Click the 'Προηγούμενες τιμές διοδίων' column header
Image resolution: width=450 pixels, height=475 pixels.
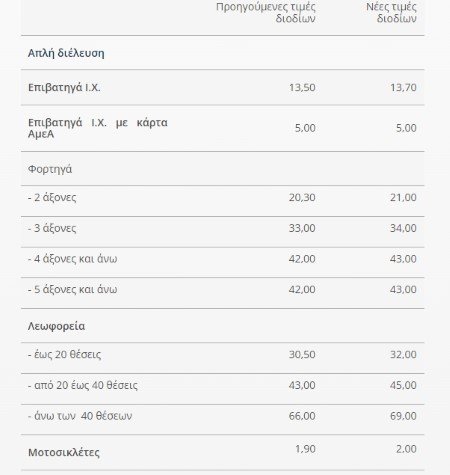click(x=265, y=12)
